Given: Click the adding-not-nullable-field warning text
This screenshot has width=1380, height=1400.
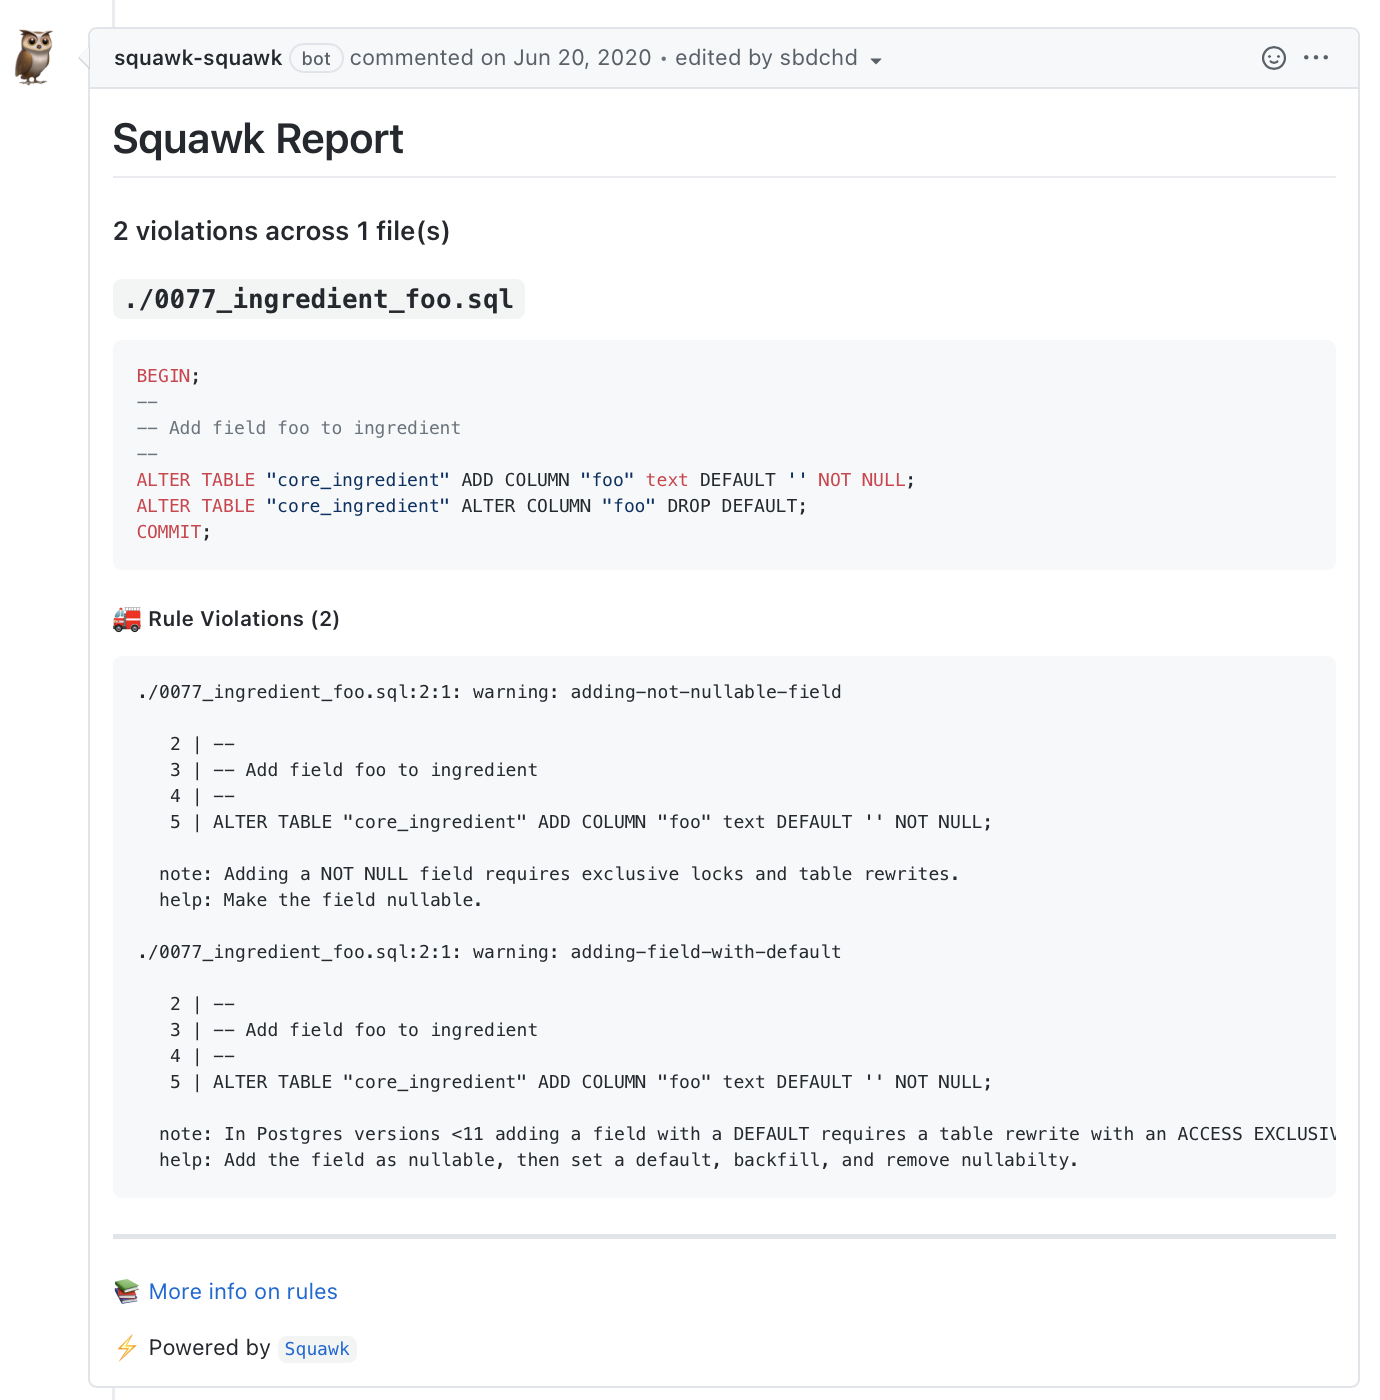Looking at the screenshot, I should click(x=704, y=691).
